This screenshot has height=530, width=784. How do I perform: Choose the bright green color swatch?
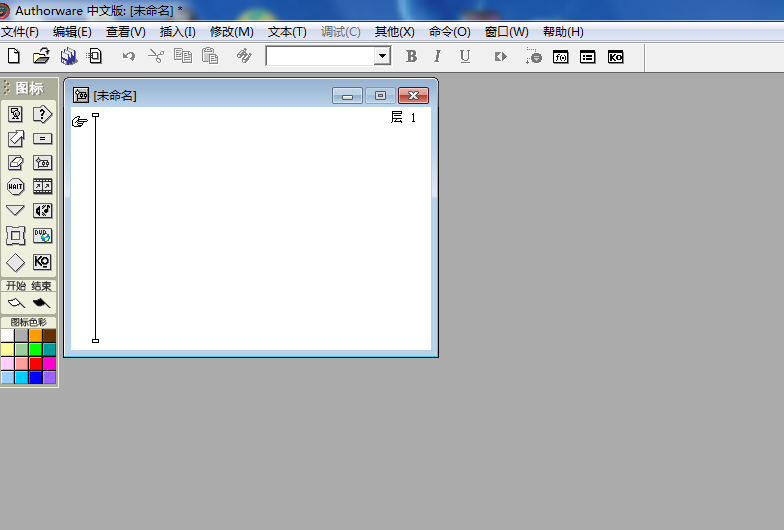pyautogui.click(x=36, y=350)
